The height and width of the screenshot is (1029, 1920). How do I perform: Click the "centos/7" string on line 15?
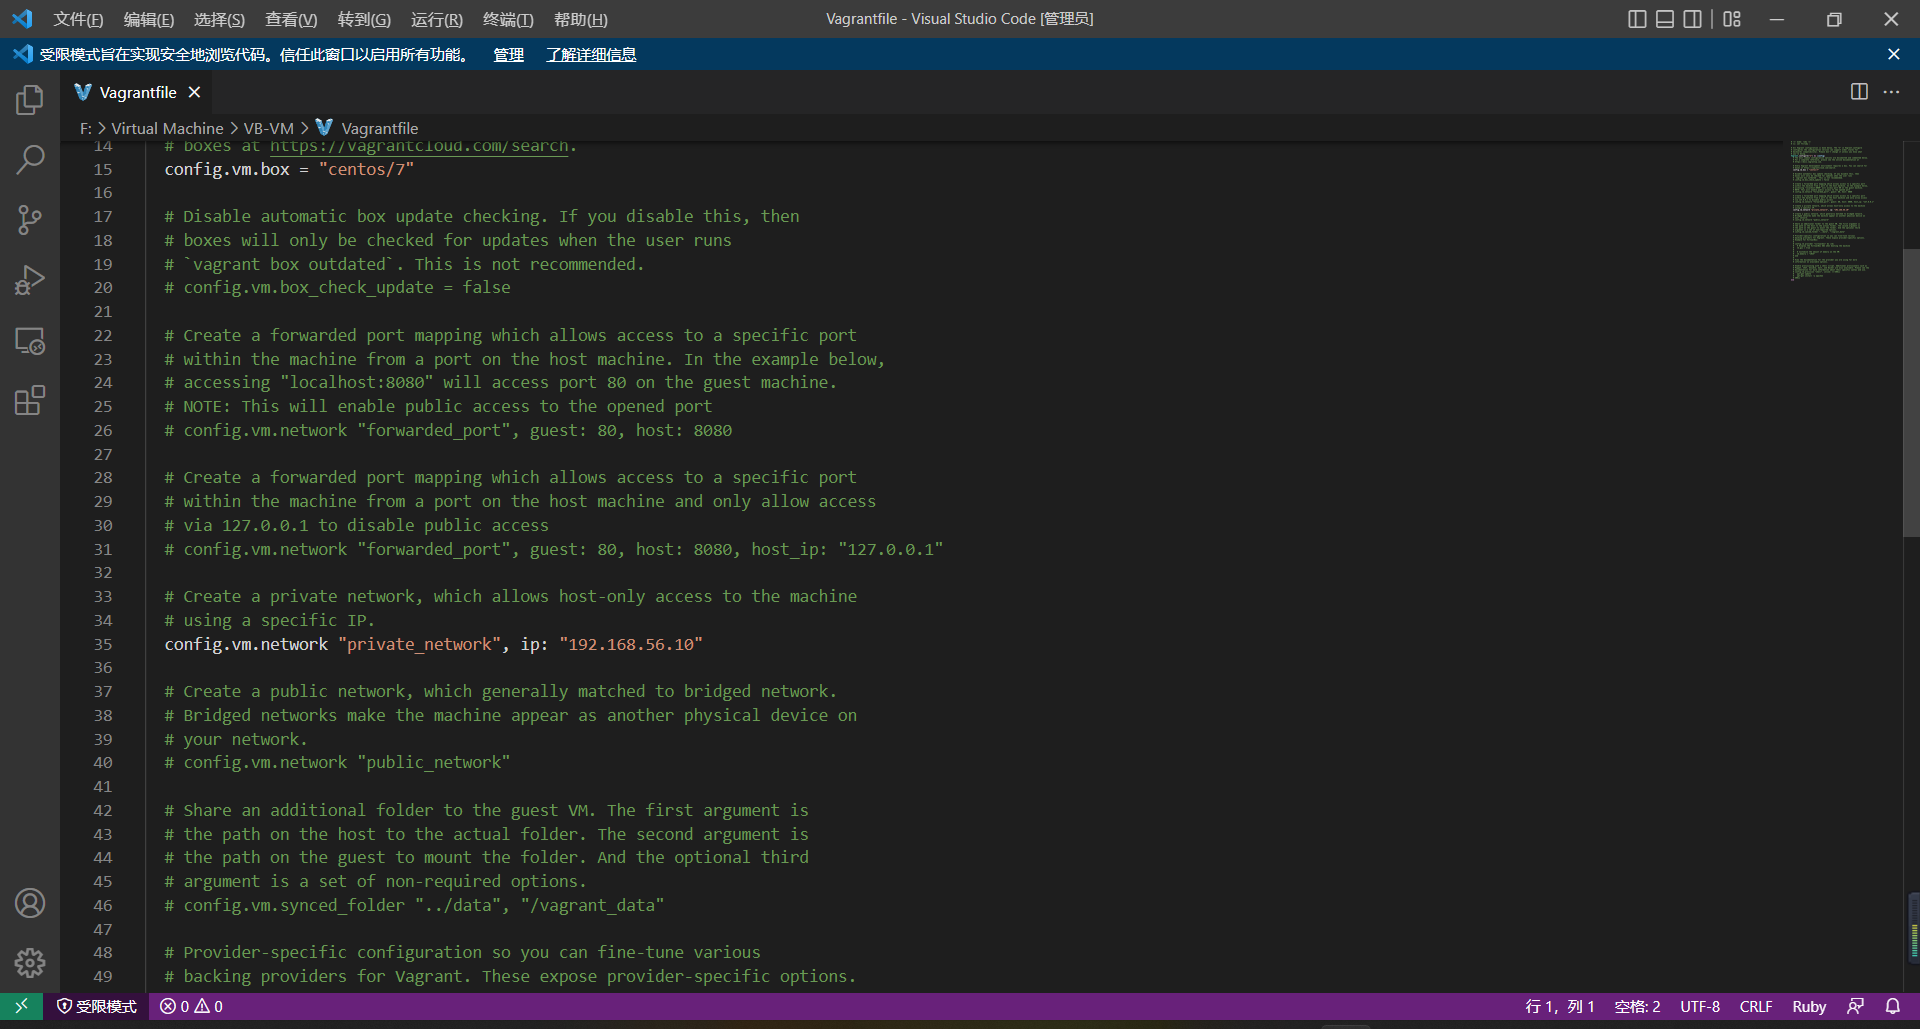(x=366, y=169)
